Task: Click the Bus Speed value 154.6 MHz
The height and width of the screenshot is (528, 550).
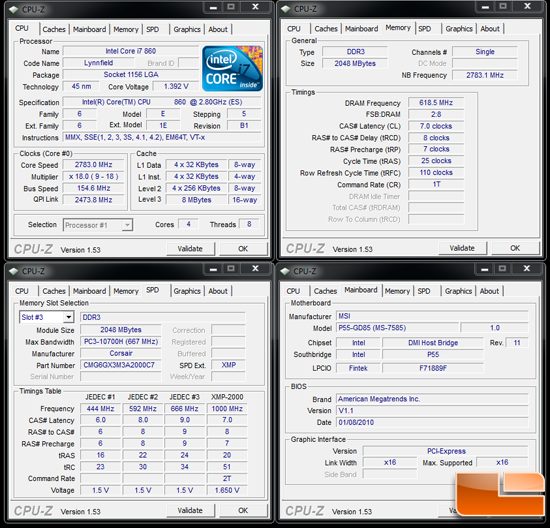Action: pyautogui.click(x=93, y=188)
